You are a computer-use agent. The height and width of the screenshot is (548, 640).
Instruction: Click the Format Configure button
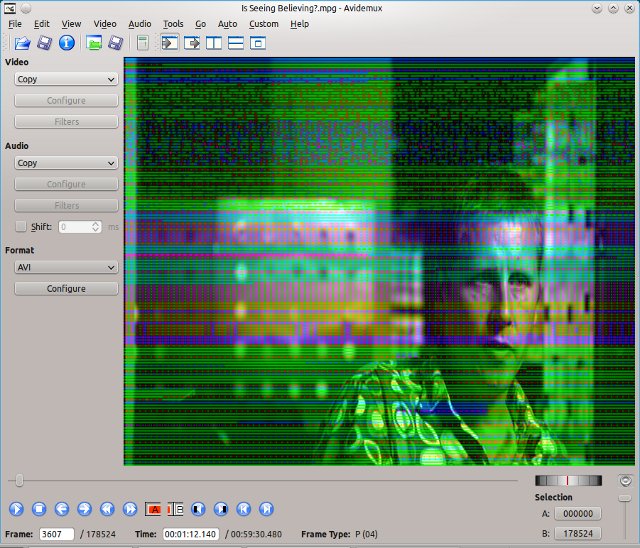point(66,289)
